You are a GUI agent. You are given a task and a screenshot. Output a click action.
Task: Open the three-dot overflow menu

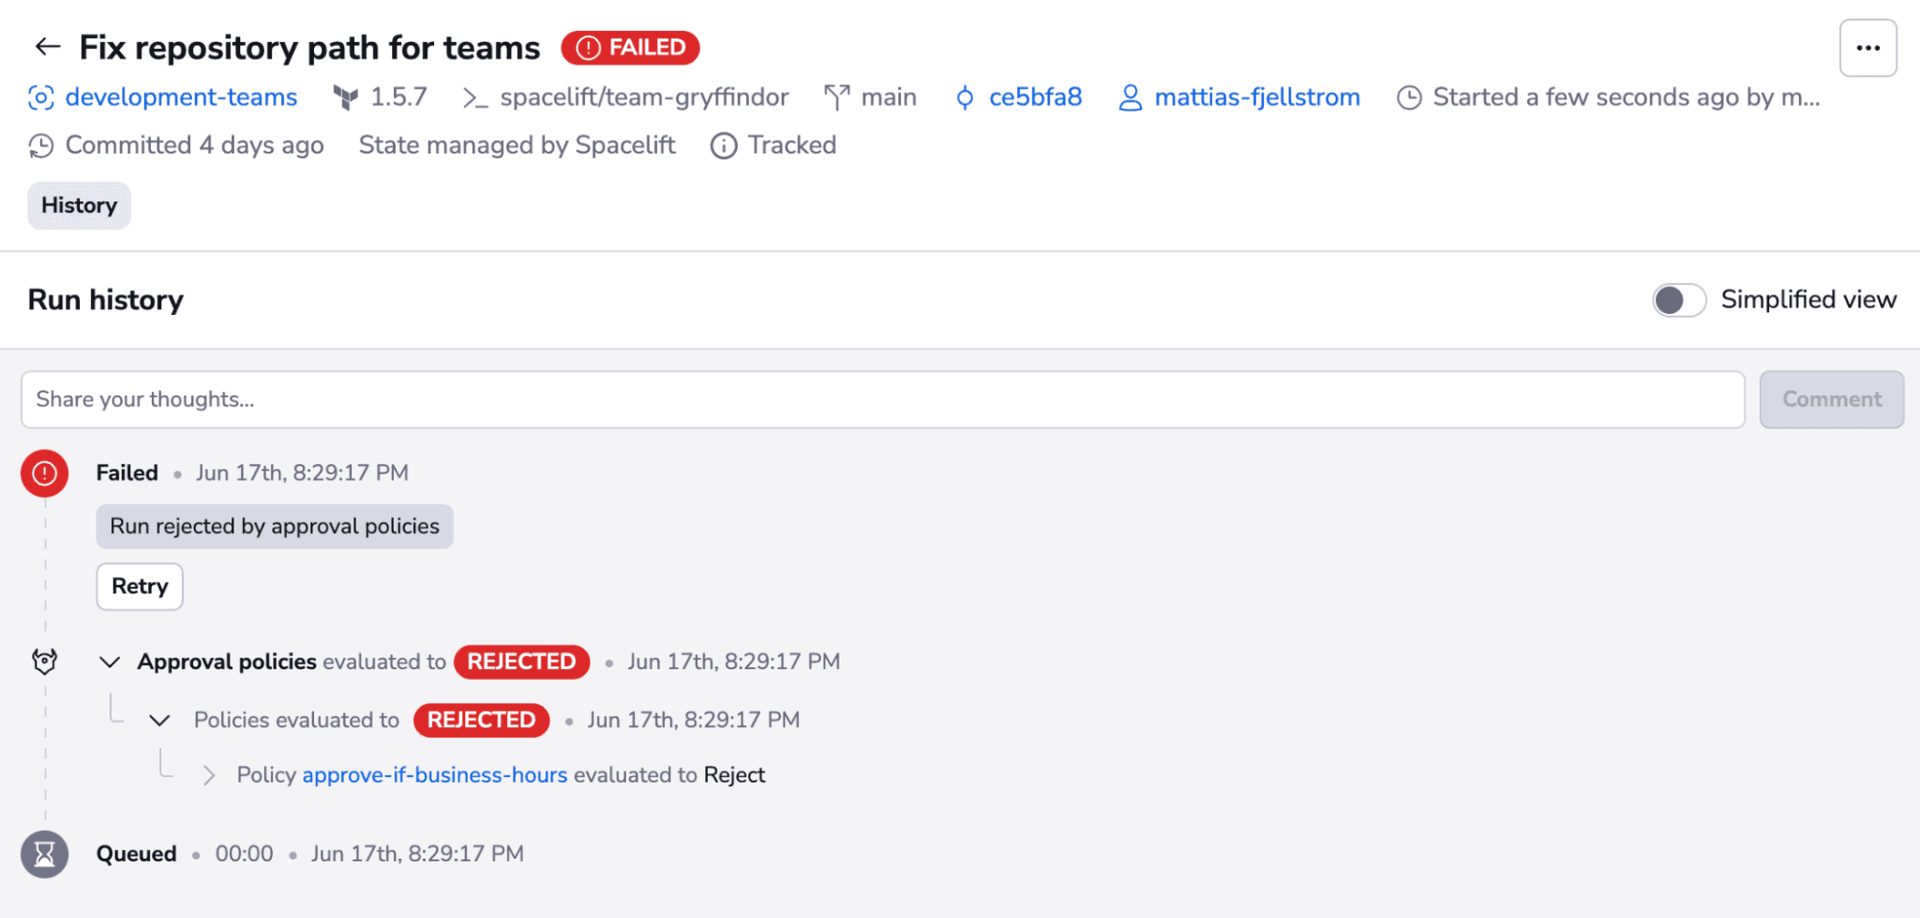(x=1868, y=46)
